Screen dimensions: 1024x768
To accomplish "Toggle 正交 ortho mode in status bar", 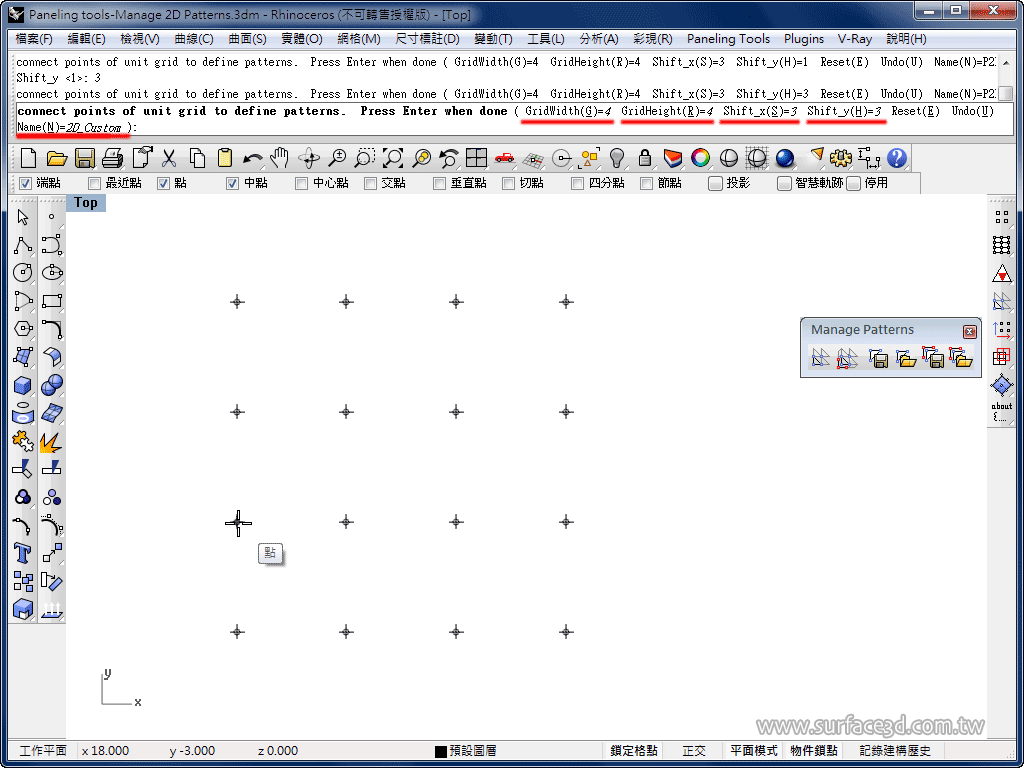I will point(694,751).
